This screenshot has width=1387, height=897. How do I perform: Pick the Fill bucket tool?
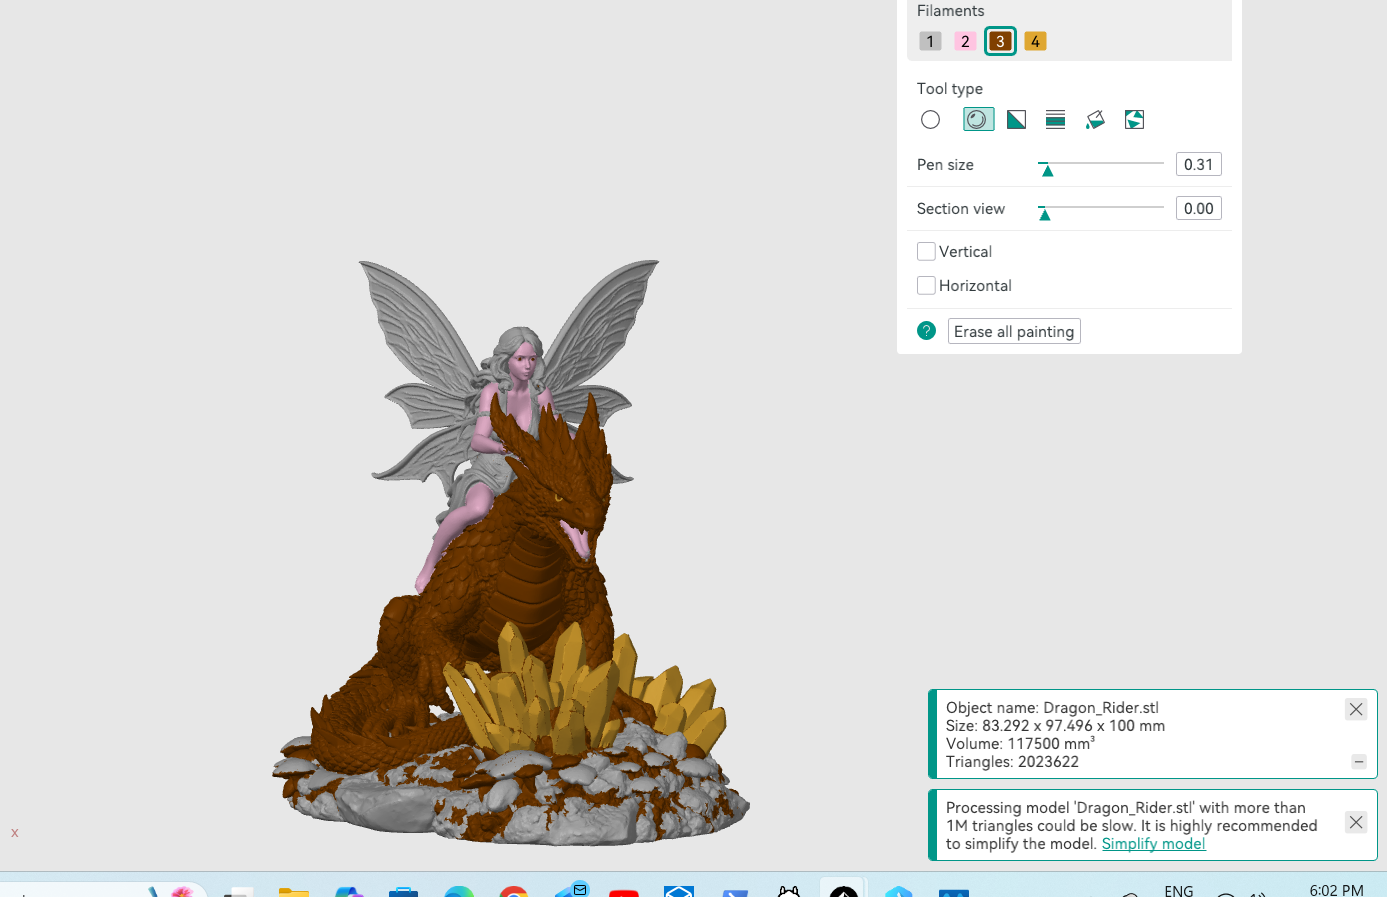1095,120
